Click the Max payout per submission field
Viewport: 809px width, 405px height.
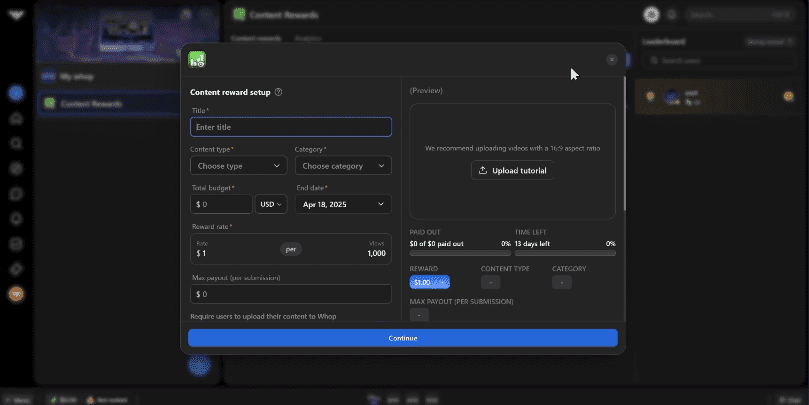click(x=290, y=294)
